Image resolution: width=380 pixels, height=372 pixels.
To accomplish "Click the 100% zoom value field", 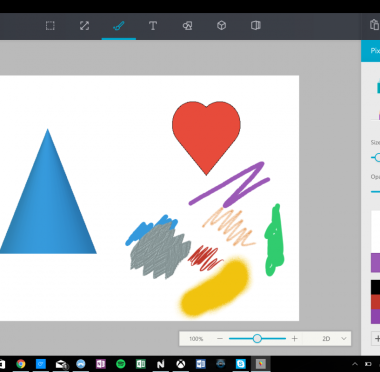I will pyautogui.click(x=196, y=339).
